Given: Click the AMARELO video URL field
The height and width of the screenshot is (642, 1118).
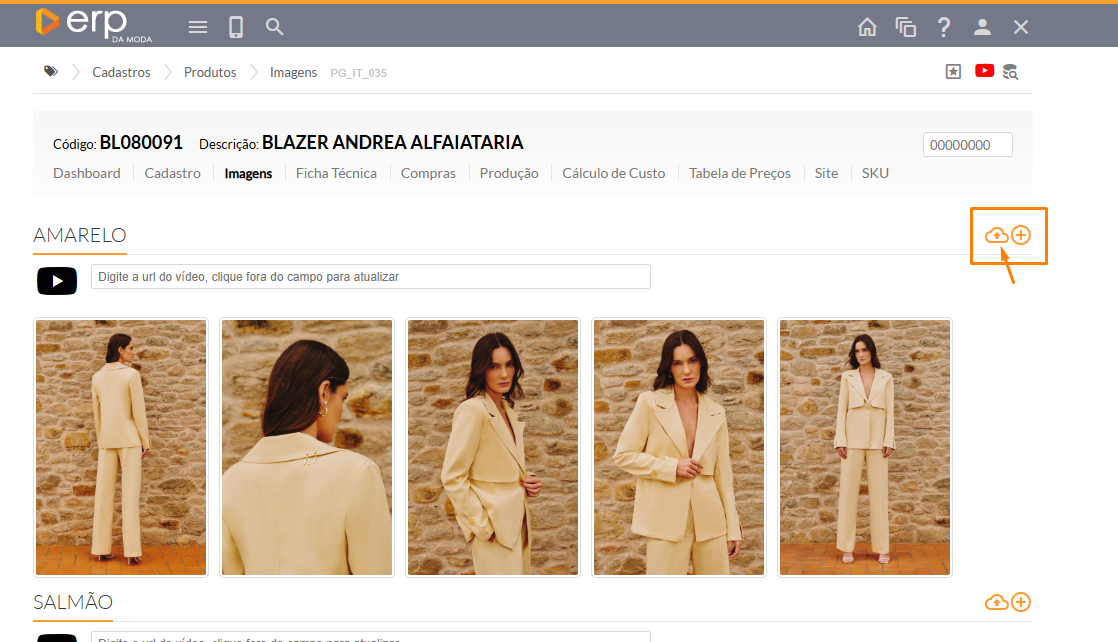Looking at the screenshot, I should pyautogui.click(x=370, y=277).
